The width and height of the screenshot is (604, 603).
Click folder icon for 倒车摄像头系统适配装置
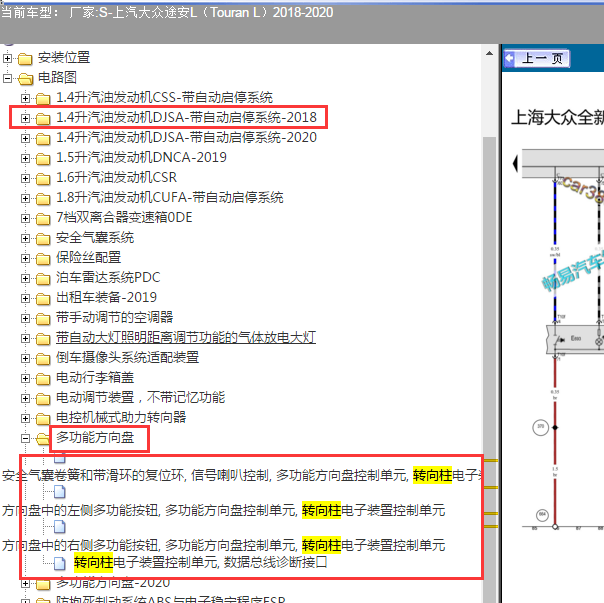pyautogui.click(x=43, y=359)
